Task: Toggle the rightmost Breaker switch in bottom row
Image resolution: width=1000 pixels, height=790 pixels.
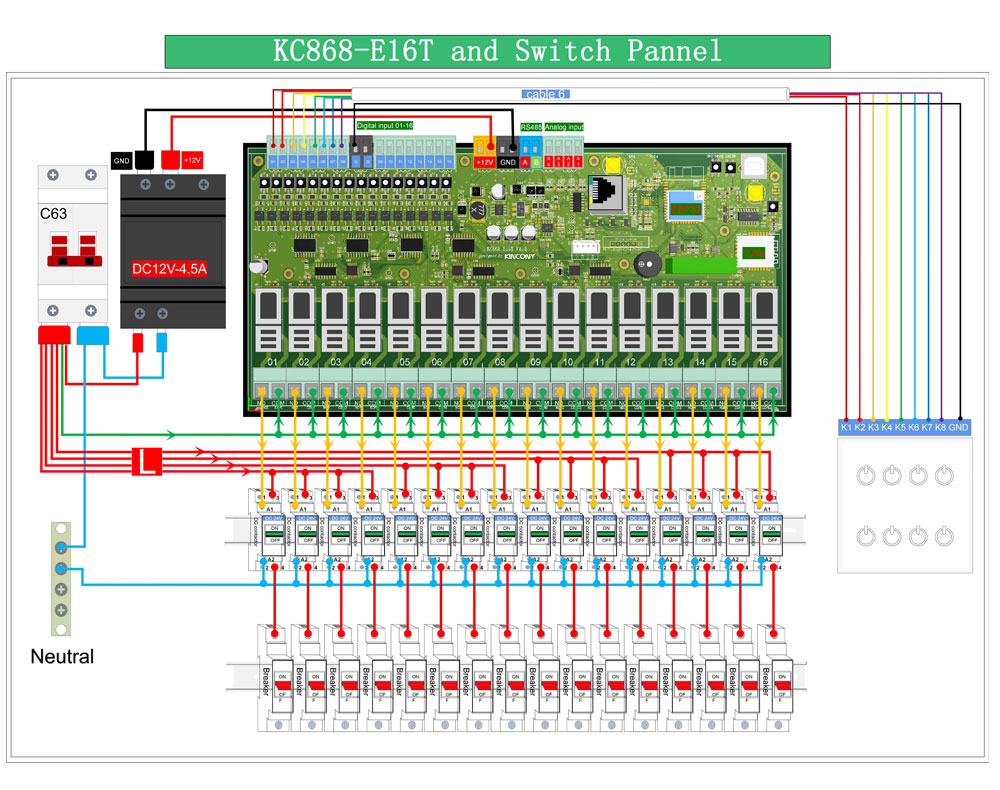Action: pos(782,685)
